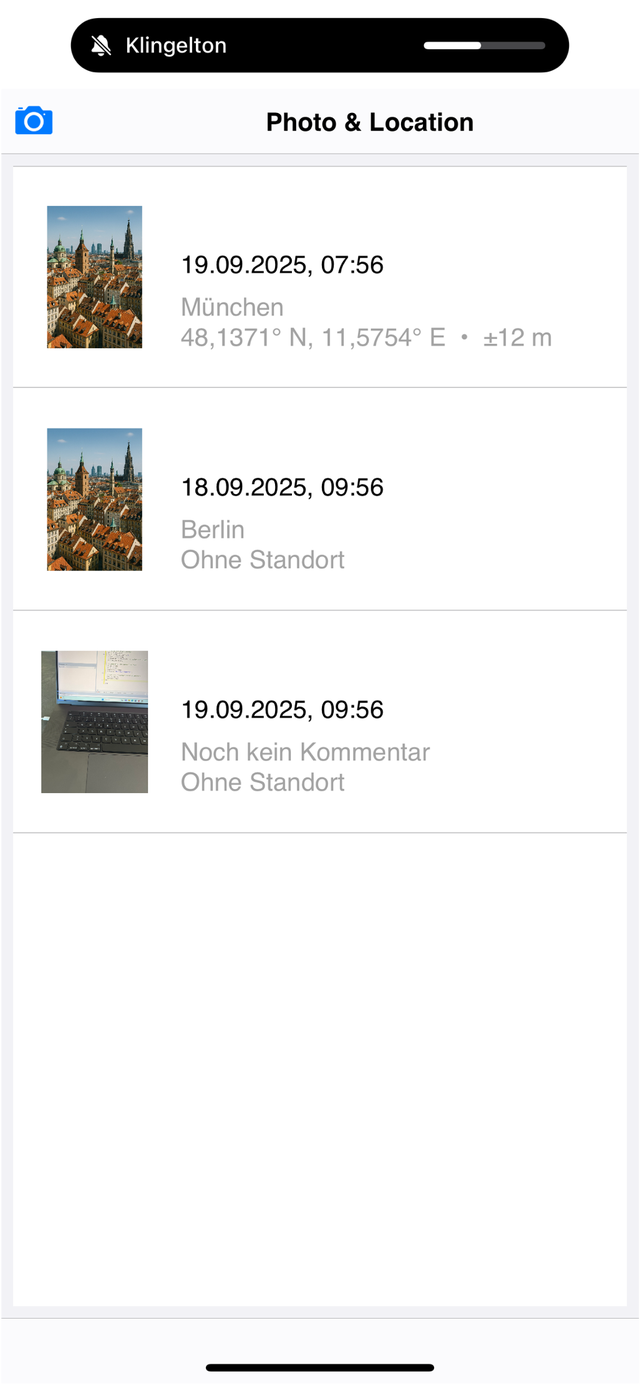Tap the blue camera icon to take a photo
This screenshot has width=640, height=1384.
point(33,119)
